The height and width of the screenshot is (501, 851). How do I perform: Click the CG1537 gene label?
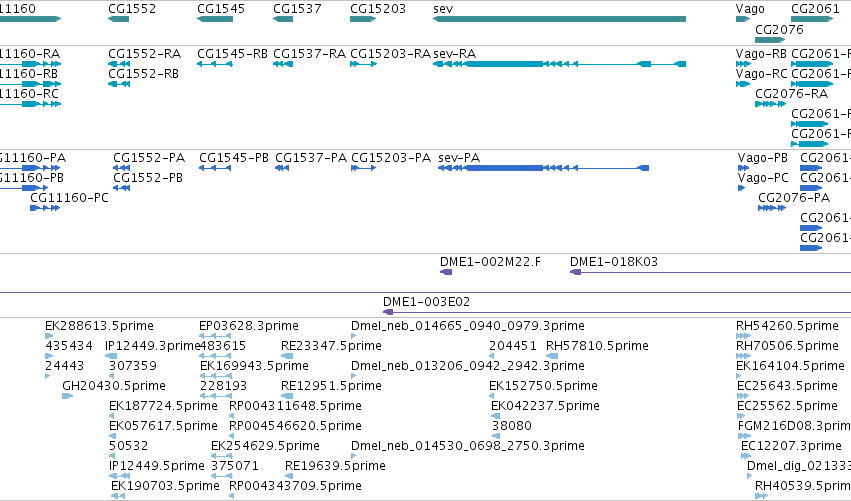(297, 9)
